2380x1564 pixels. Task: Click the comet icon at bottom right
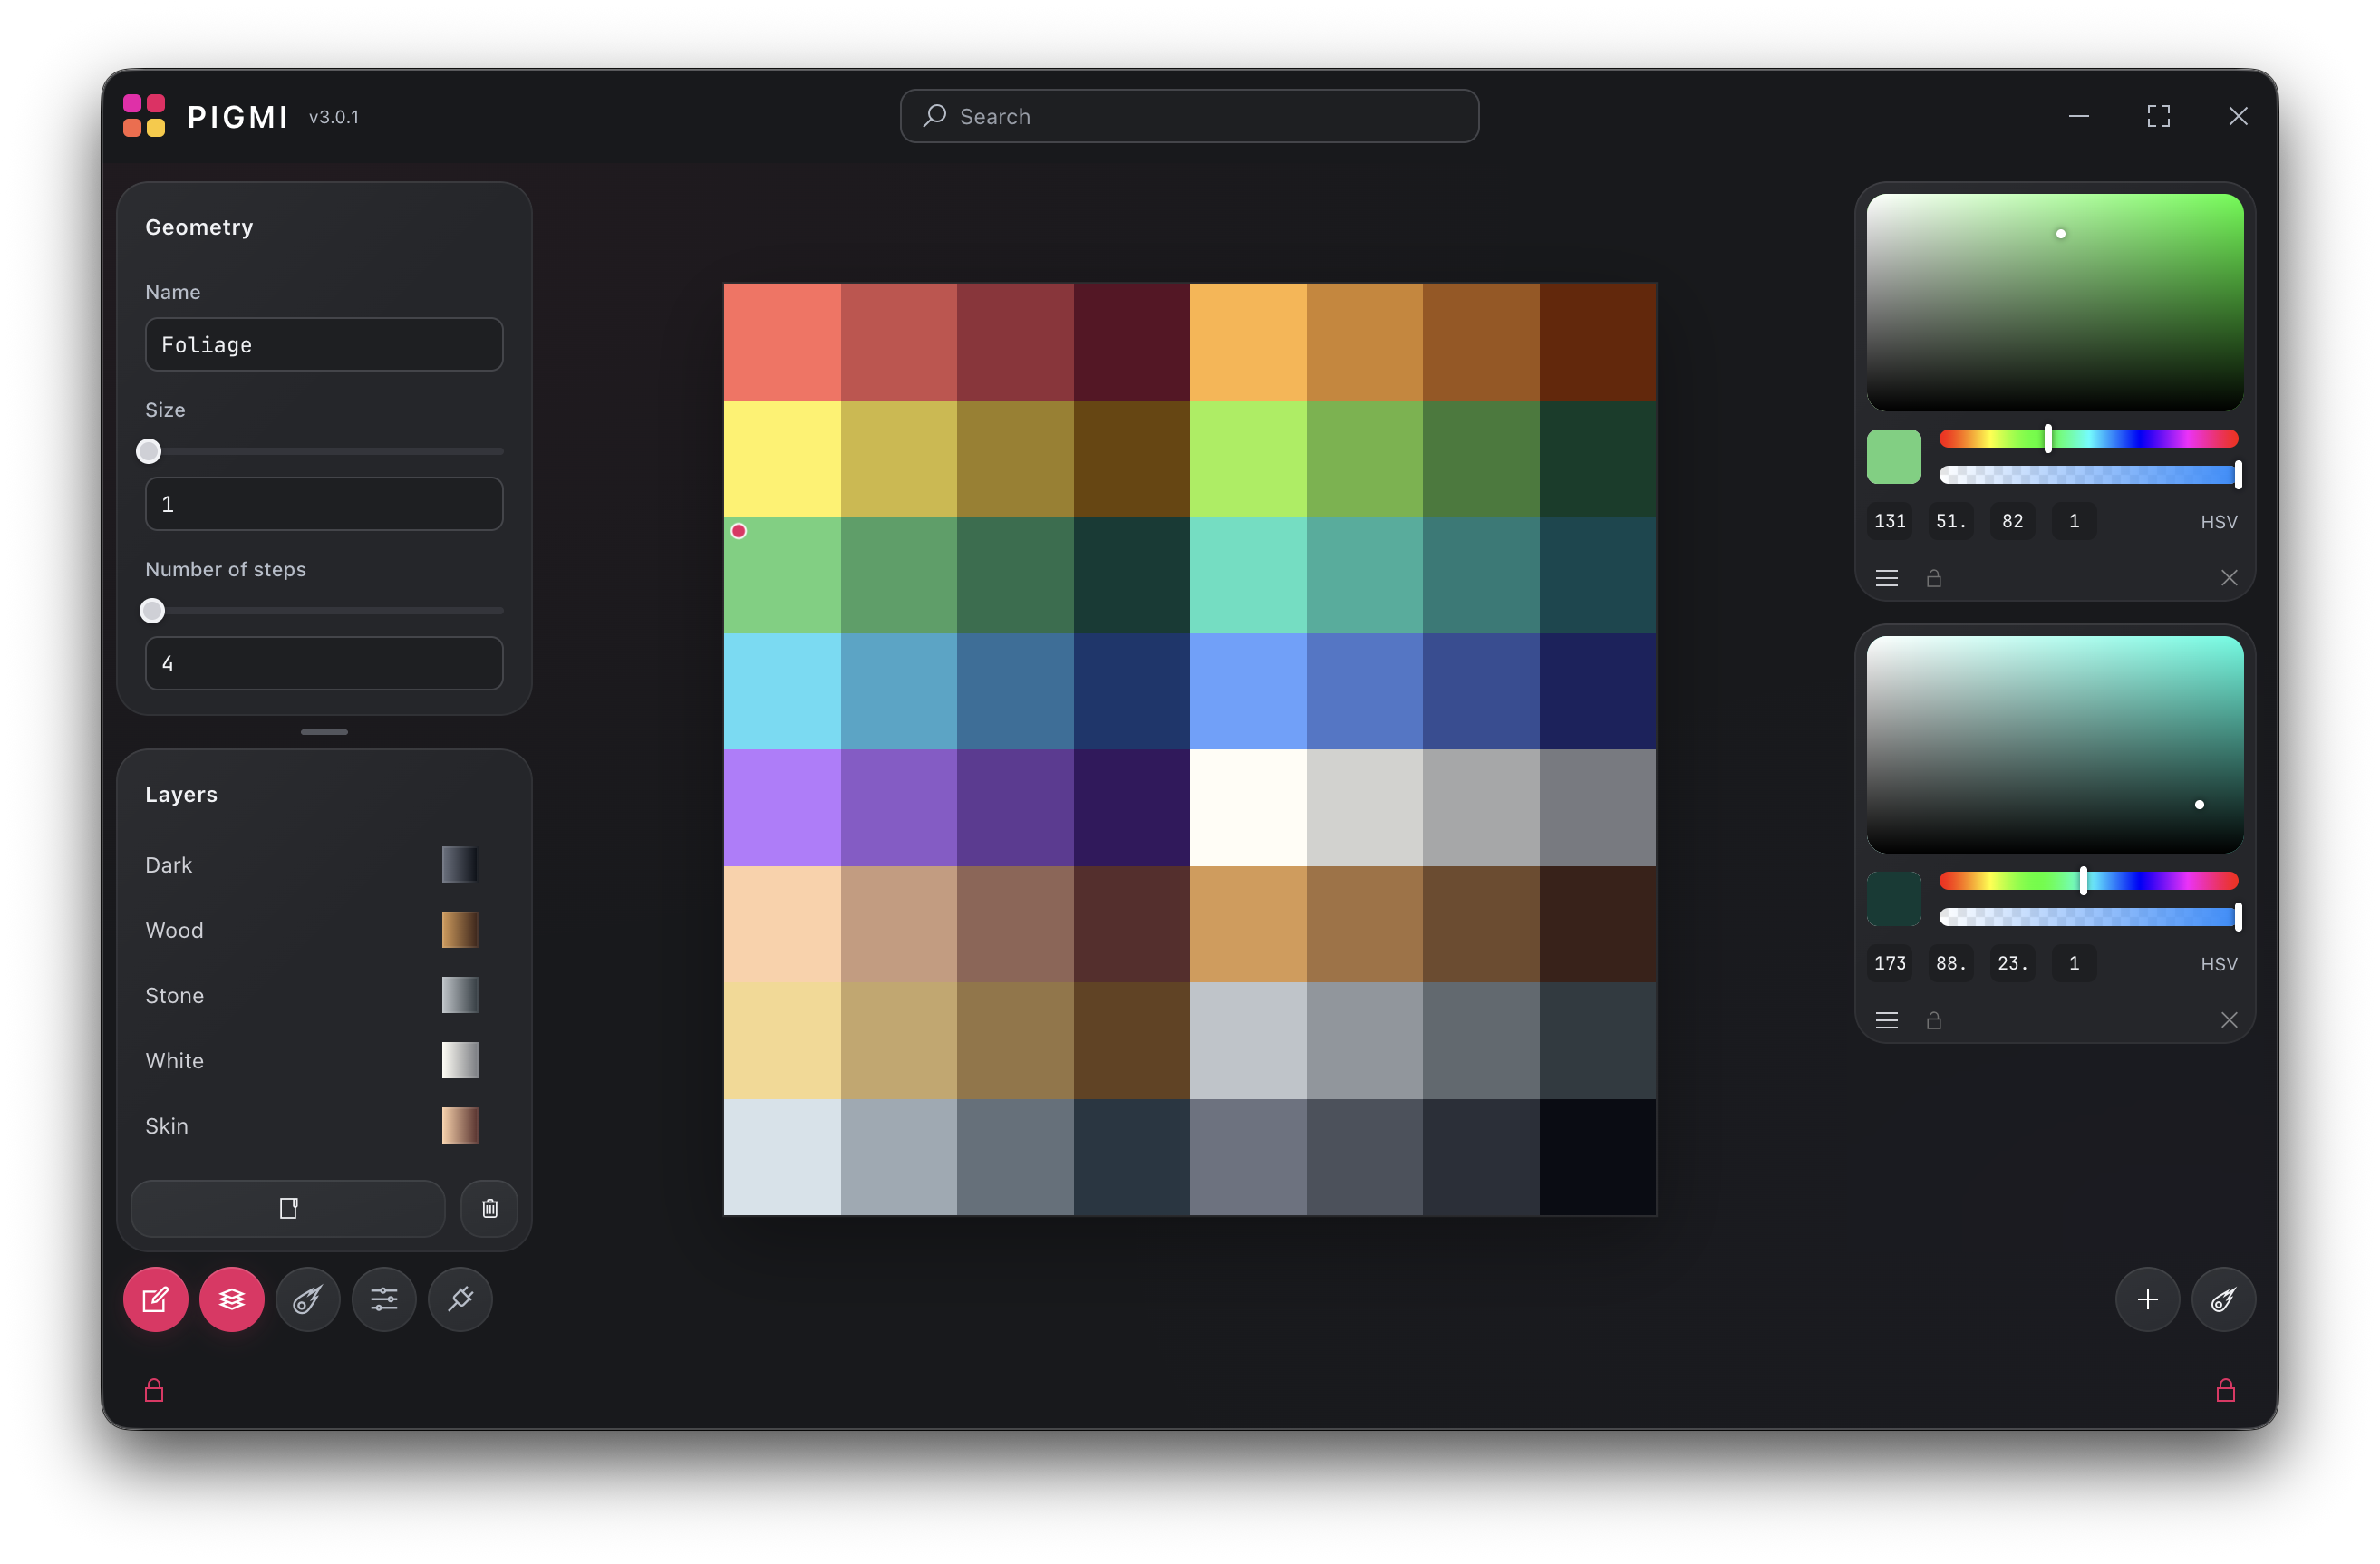click(x=2223, y=1299)
